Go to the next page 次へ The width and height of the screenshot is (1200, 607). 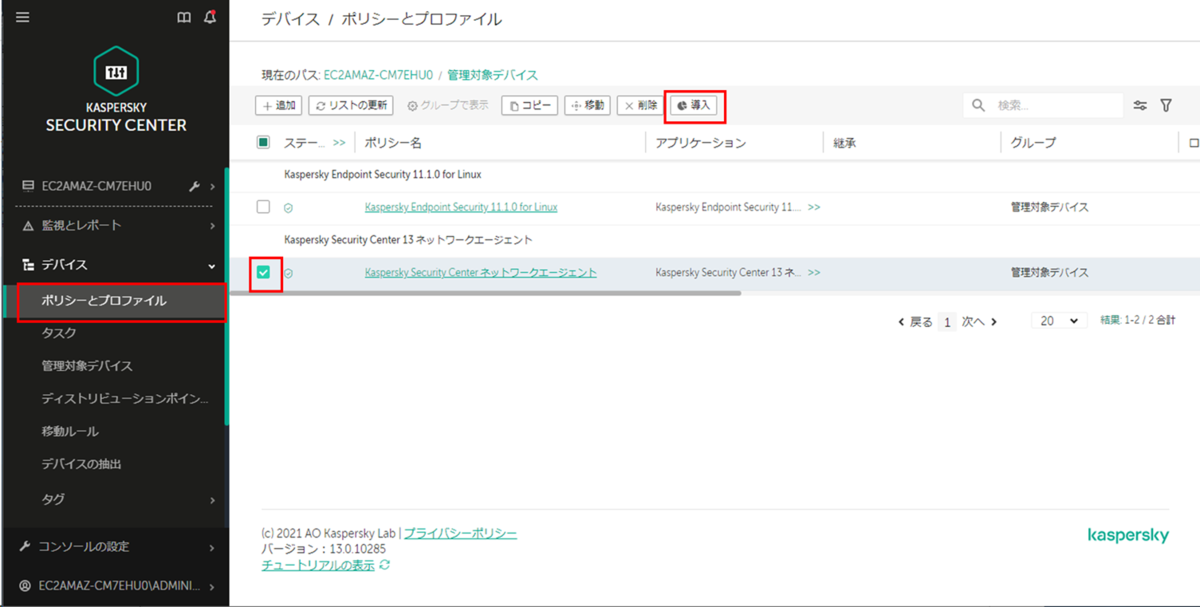pyautogui.click(x=980, y=322)
